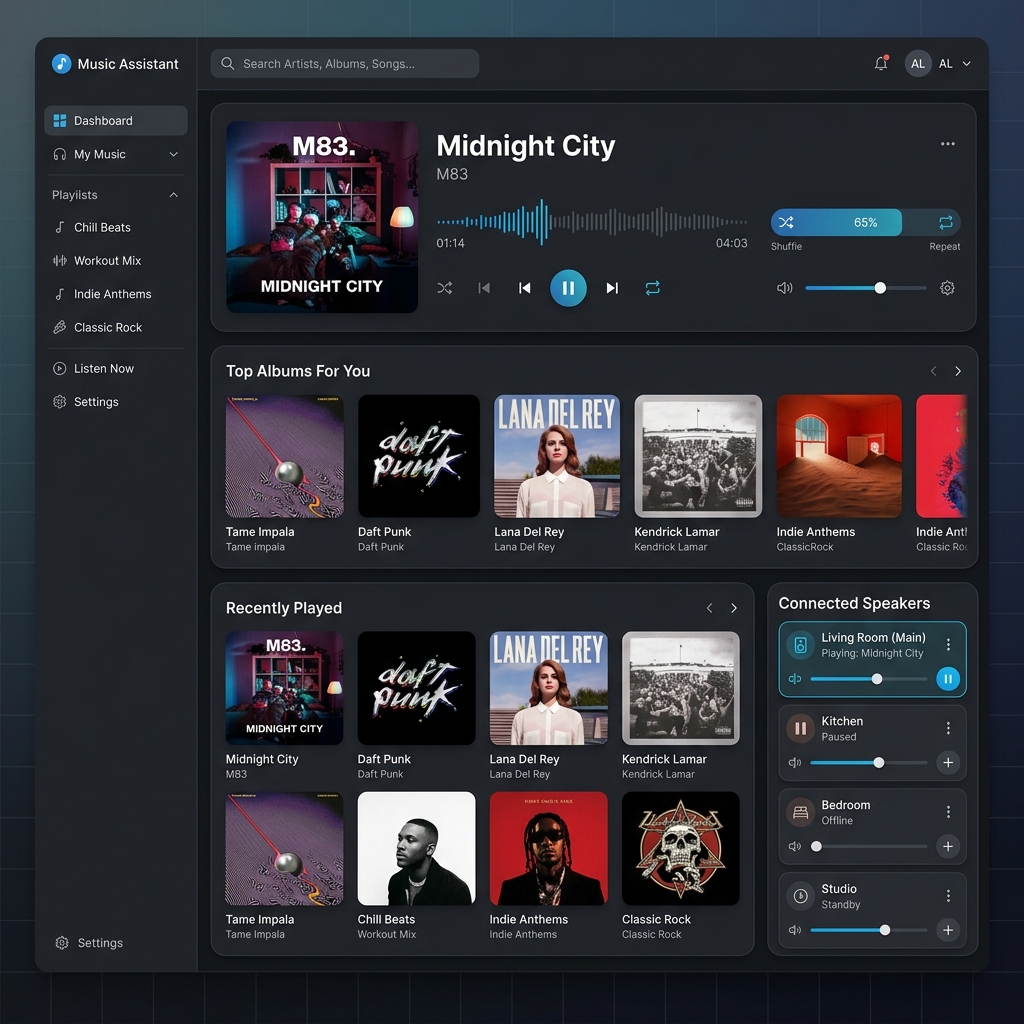Open Chill Beats cover in Recently Played
Viewport: 1024px width, 1024px height.
tap(417, 848)
